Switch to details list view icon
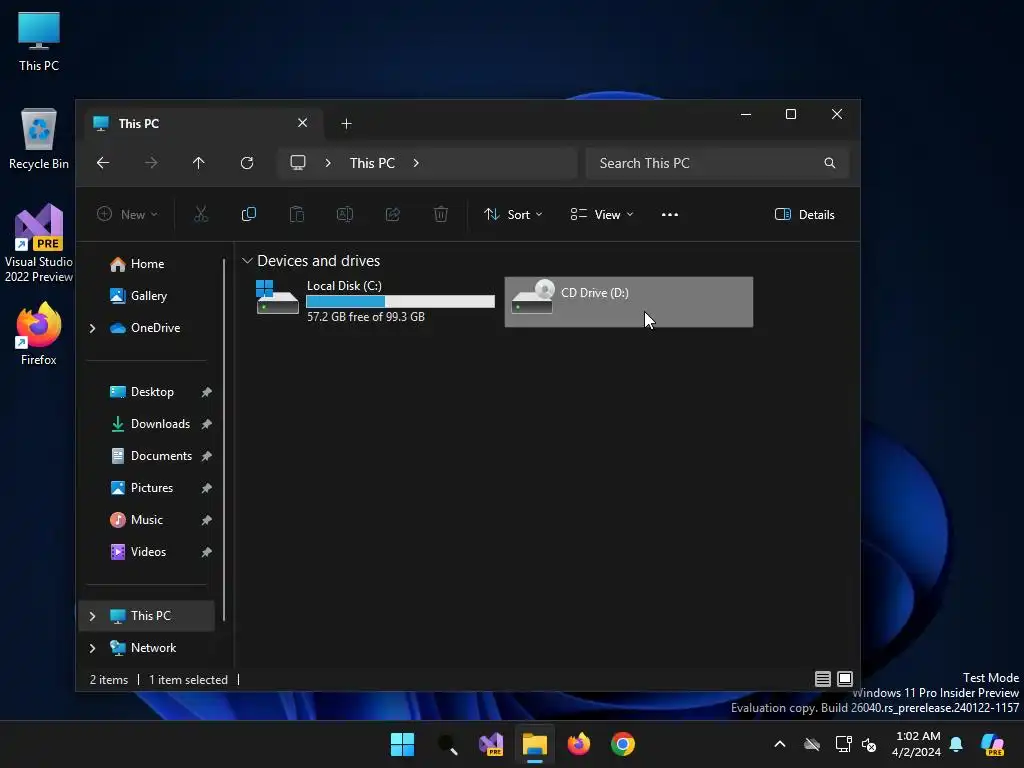This screenshot has width=1024, height=768. [823, 679]
